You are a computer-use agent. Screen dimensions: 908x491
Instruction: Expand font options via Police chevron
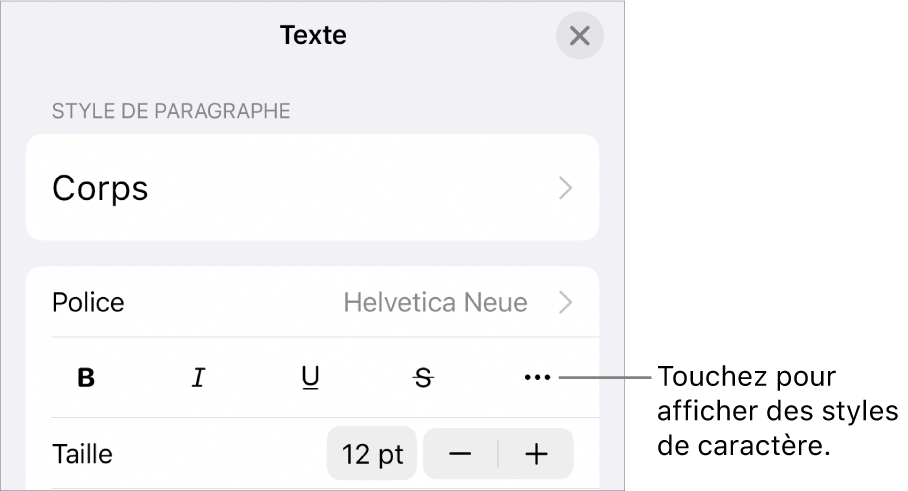(x=566, y=302)
